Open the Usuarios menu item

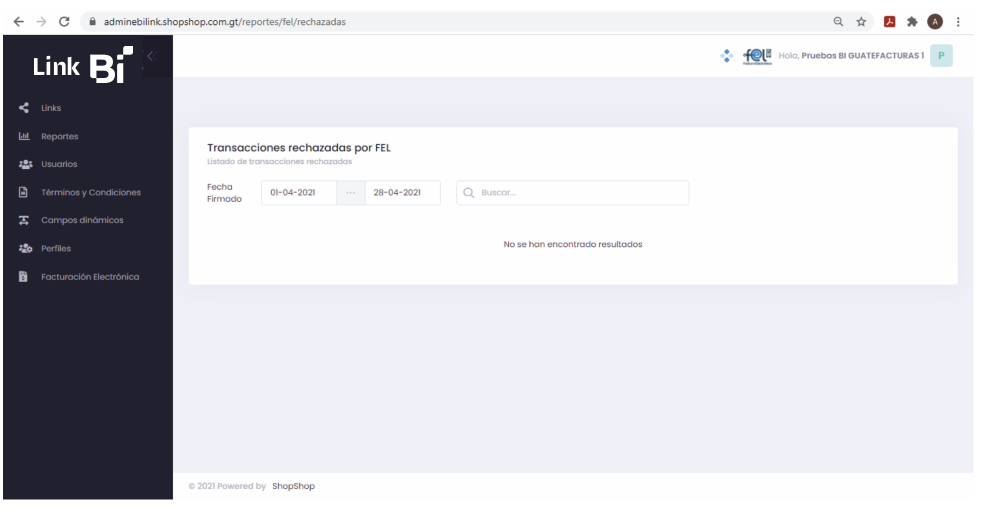59,164
